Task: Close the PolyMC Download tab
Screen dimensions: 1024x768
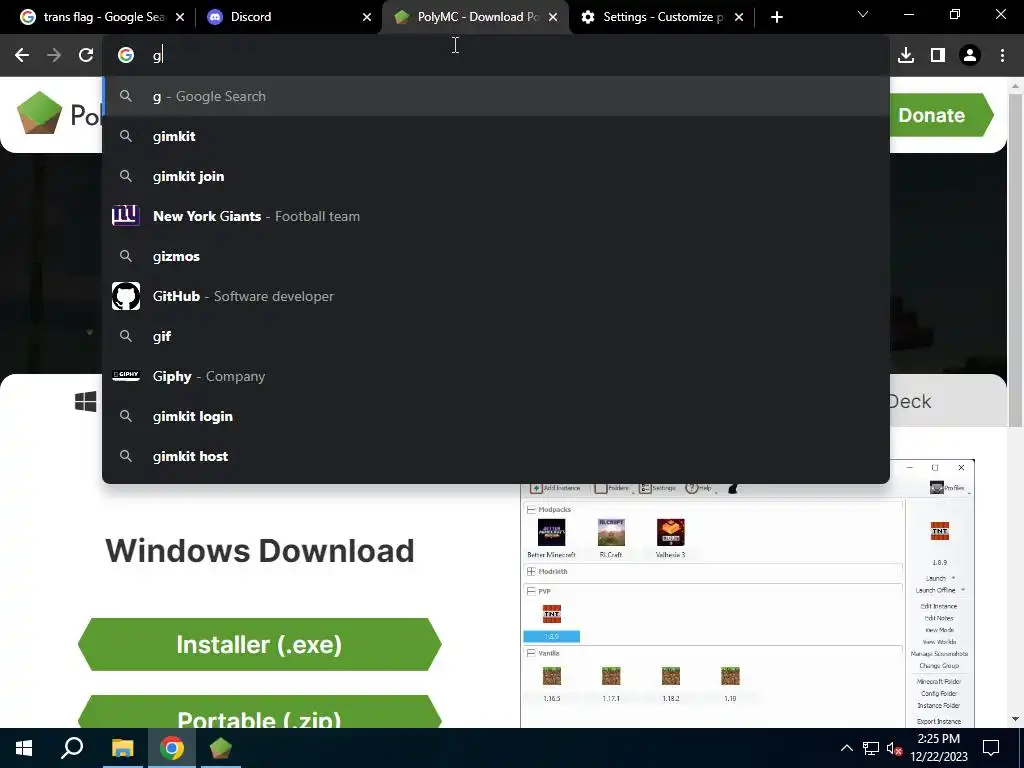Action: [553, 17]
